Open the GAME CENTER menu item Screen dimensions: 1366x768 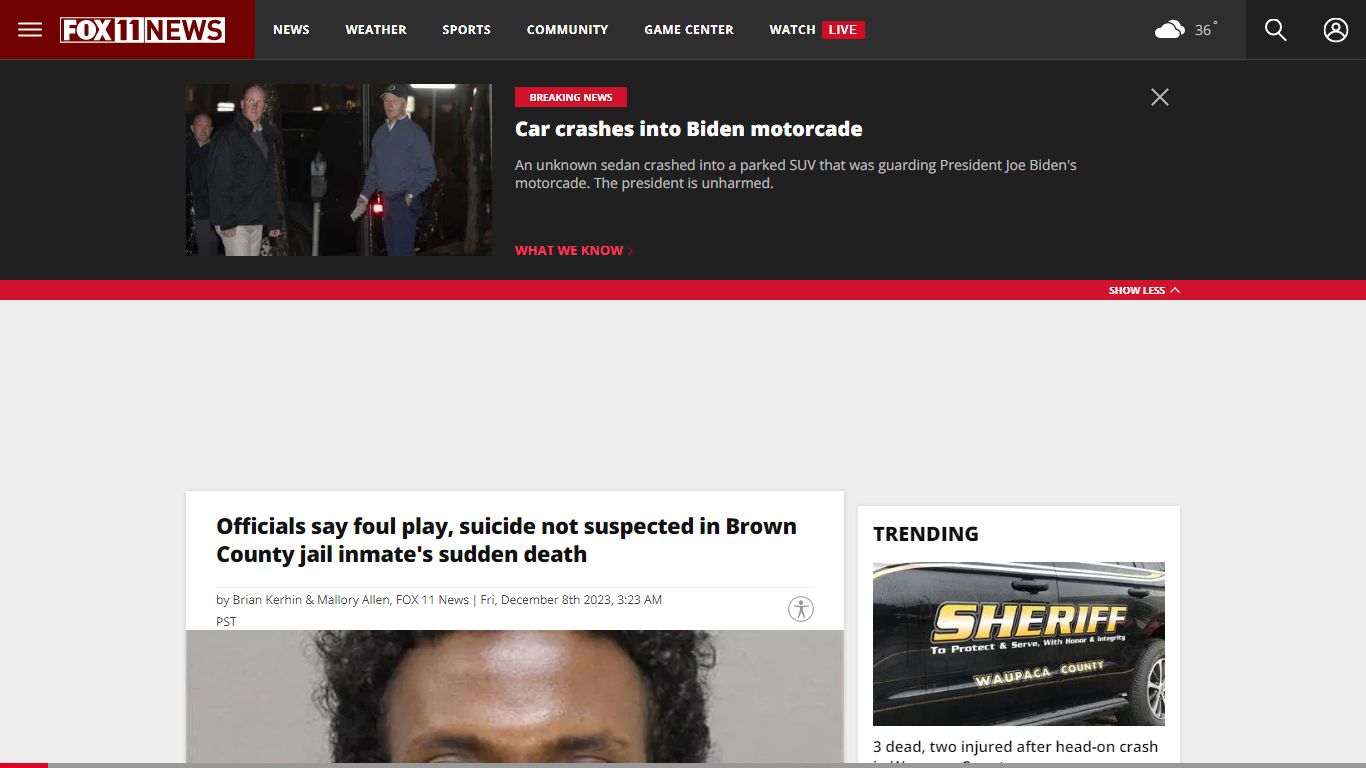pos(689,29)
